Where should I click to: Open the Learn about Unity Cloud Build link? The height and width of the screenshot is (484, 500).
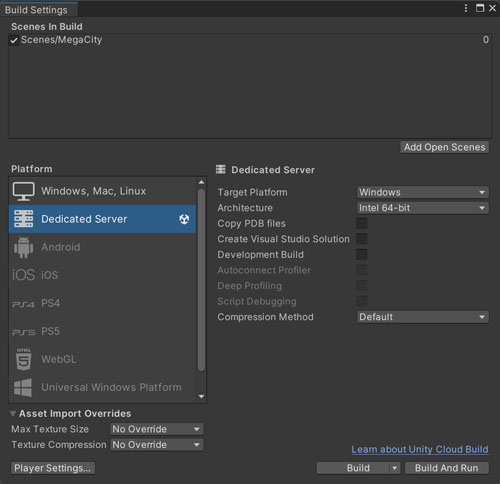(420, 449)
